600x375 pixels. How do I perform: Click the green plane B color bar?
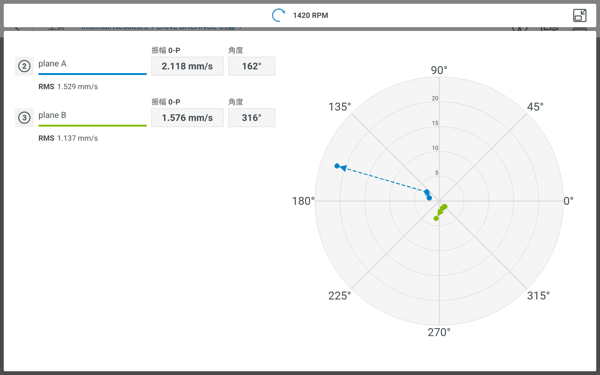pos(92,126)
